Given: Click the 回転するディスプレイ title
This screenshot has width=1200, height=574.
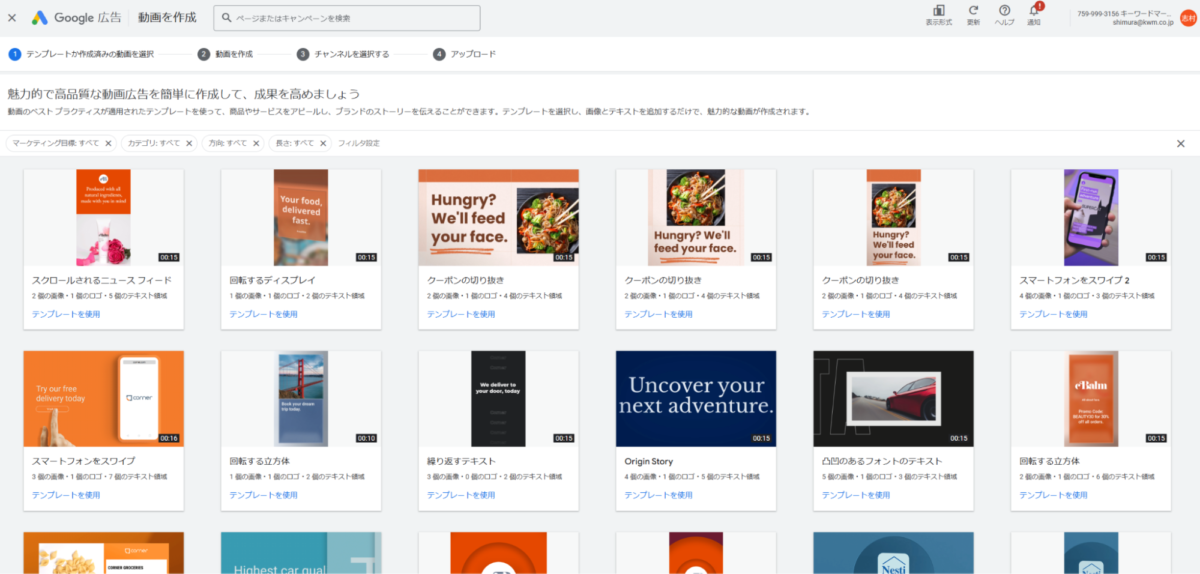Looking at the screenshot, I should click(x=270, y=280).
